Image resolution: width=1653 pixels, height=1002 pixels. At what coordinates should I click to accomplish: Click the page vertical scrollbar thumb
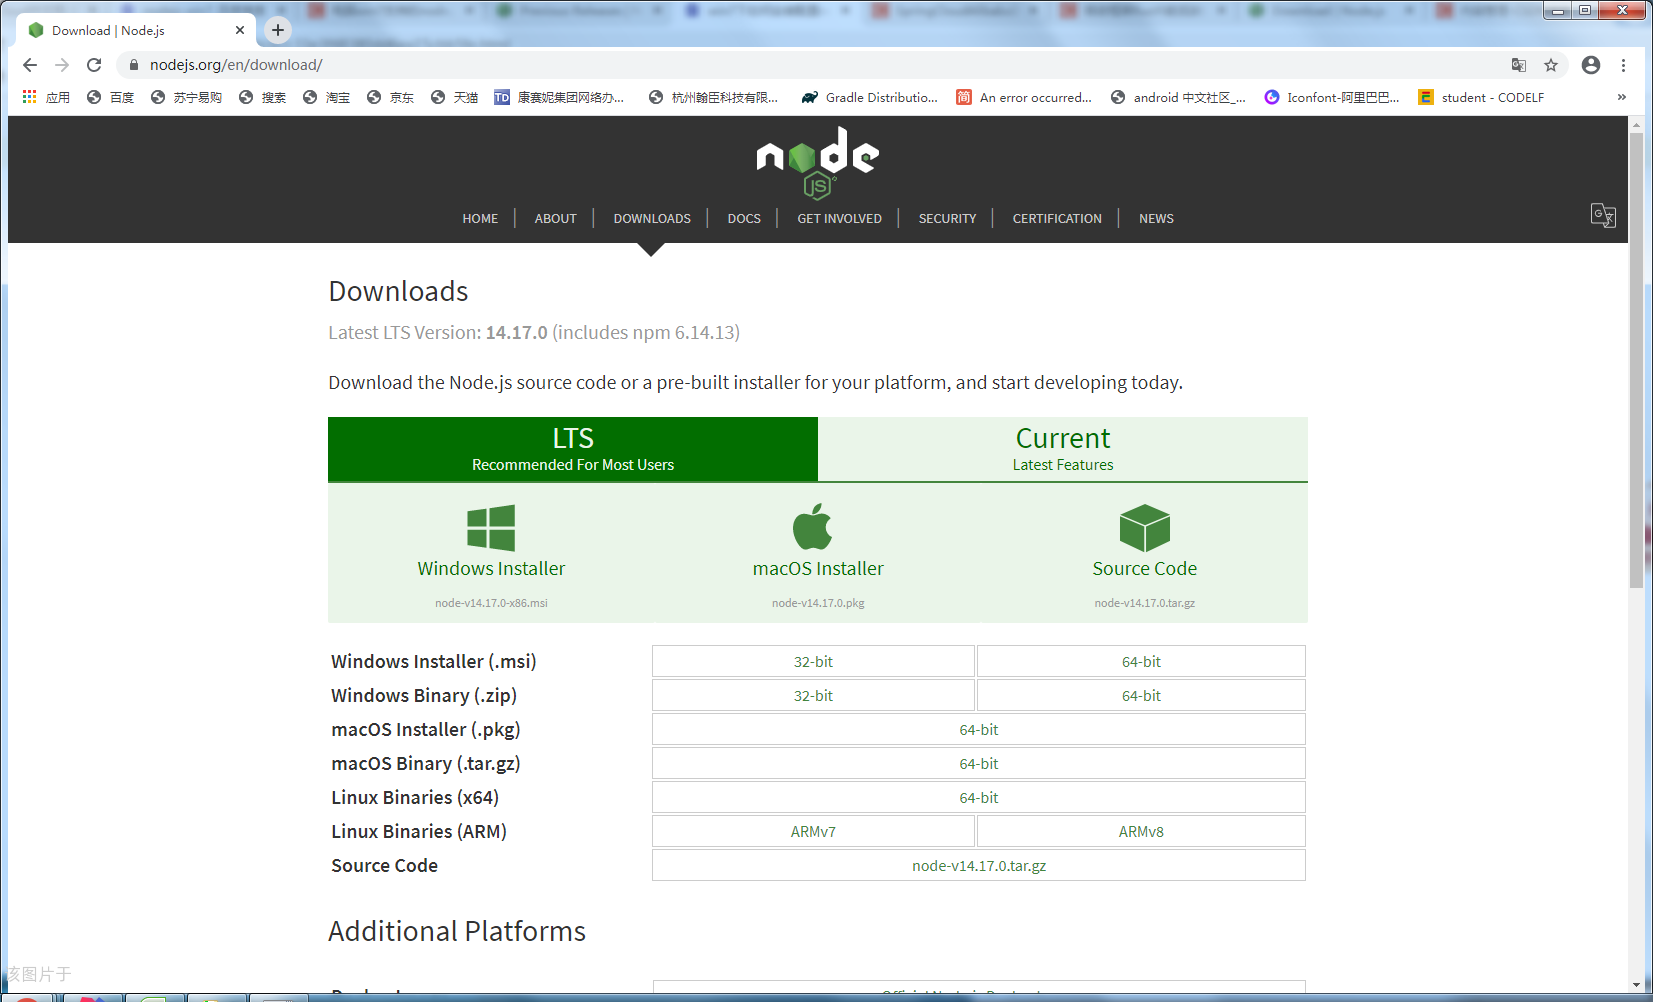(x=1636, y=360)
